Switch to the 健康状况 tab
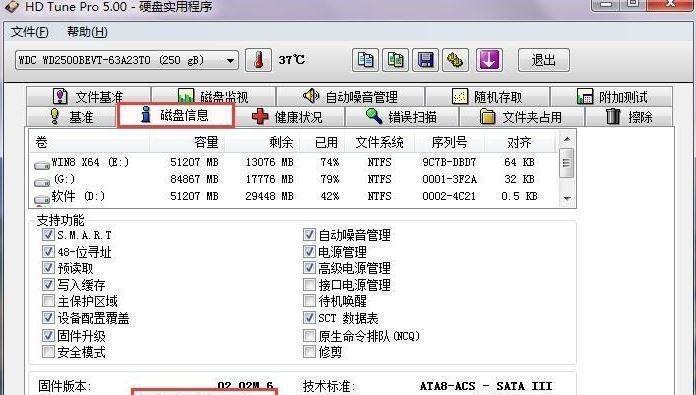 click(289, 117)
